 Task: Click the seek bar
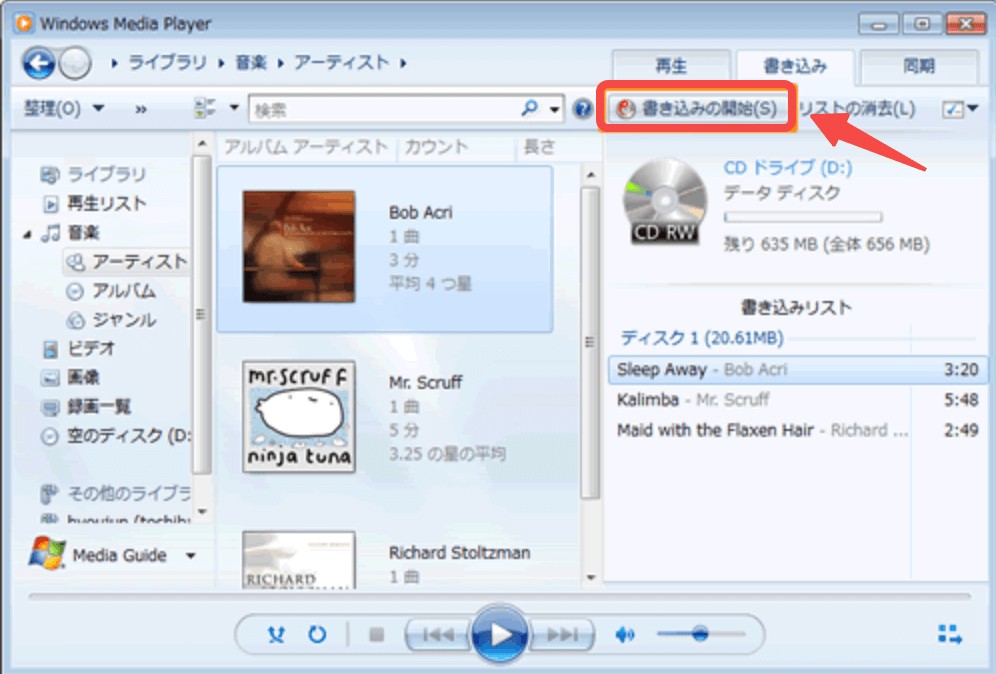pyautogui.click(x=499, y=596)
